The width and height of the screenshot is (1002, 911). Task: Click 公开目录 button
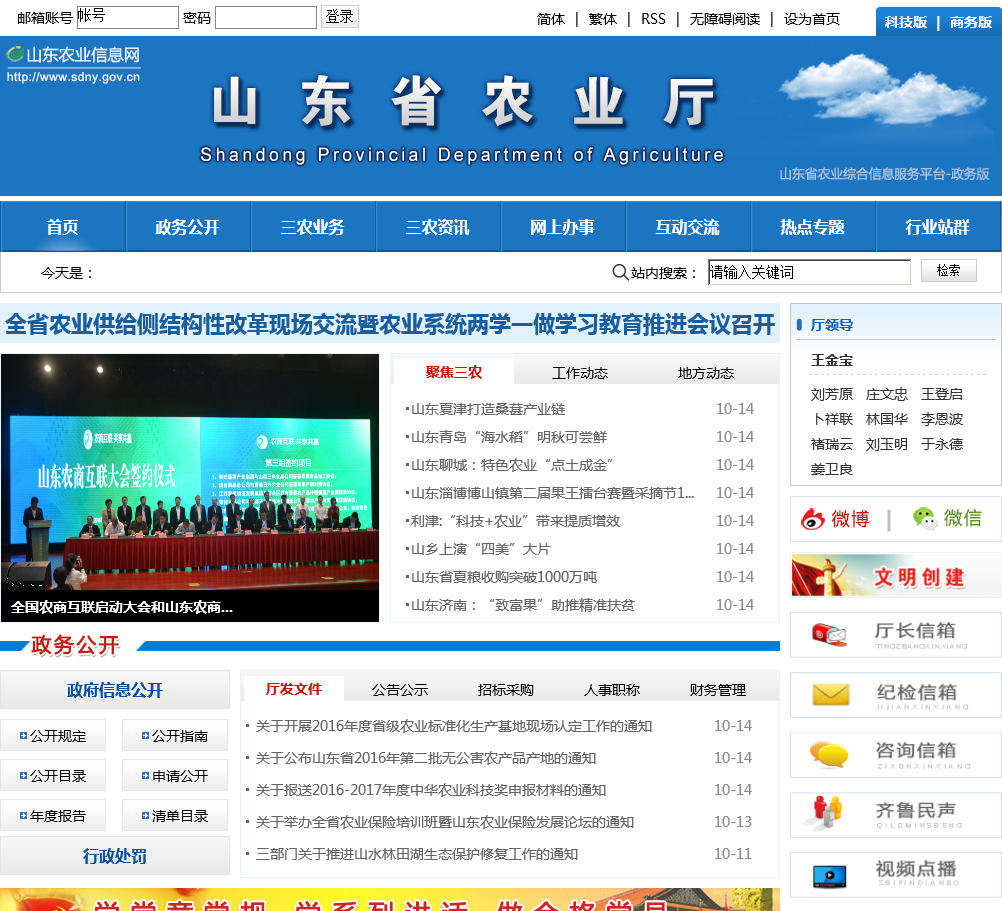[53, 776]
